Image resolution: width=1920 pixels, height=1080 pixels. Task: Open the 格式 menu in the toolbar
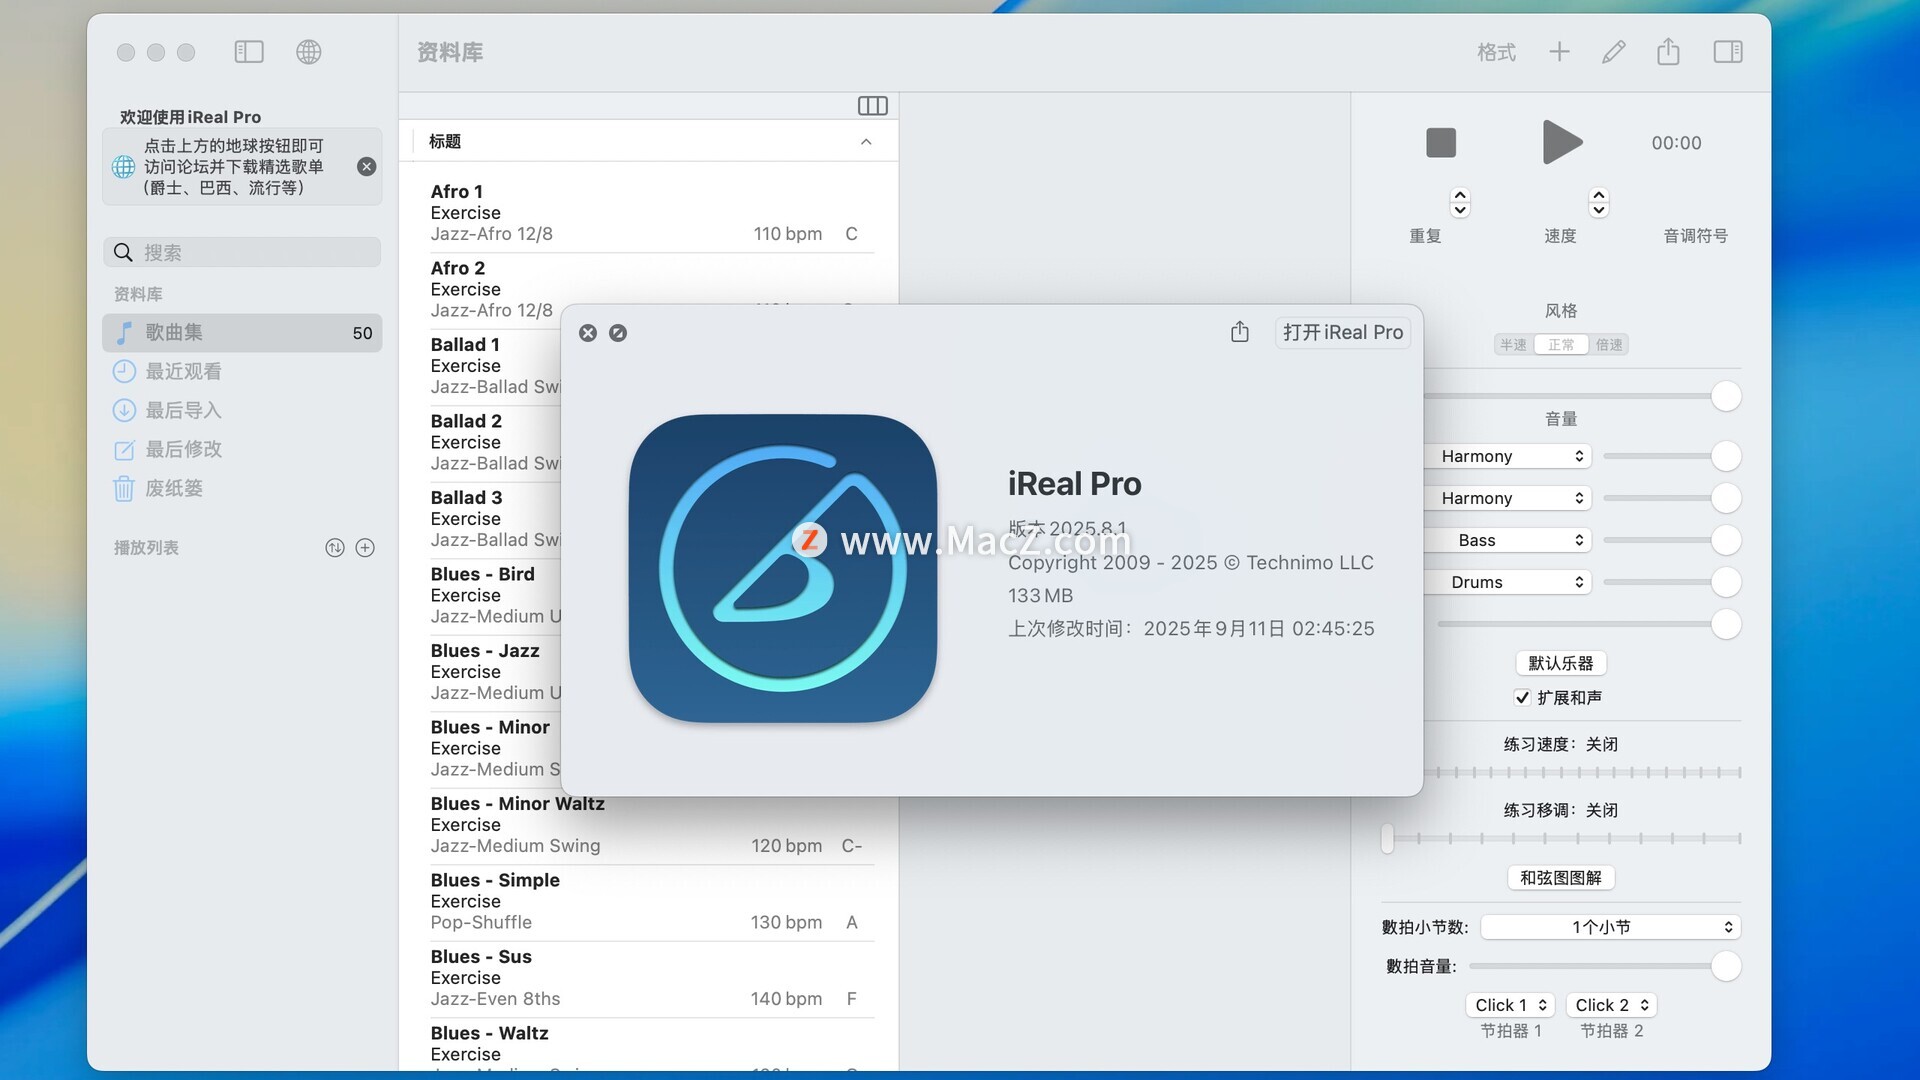pos(1497,52)
